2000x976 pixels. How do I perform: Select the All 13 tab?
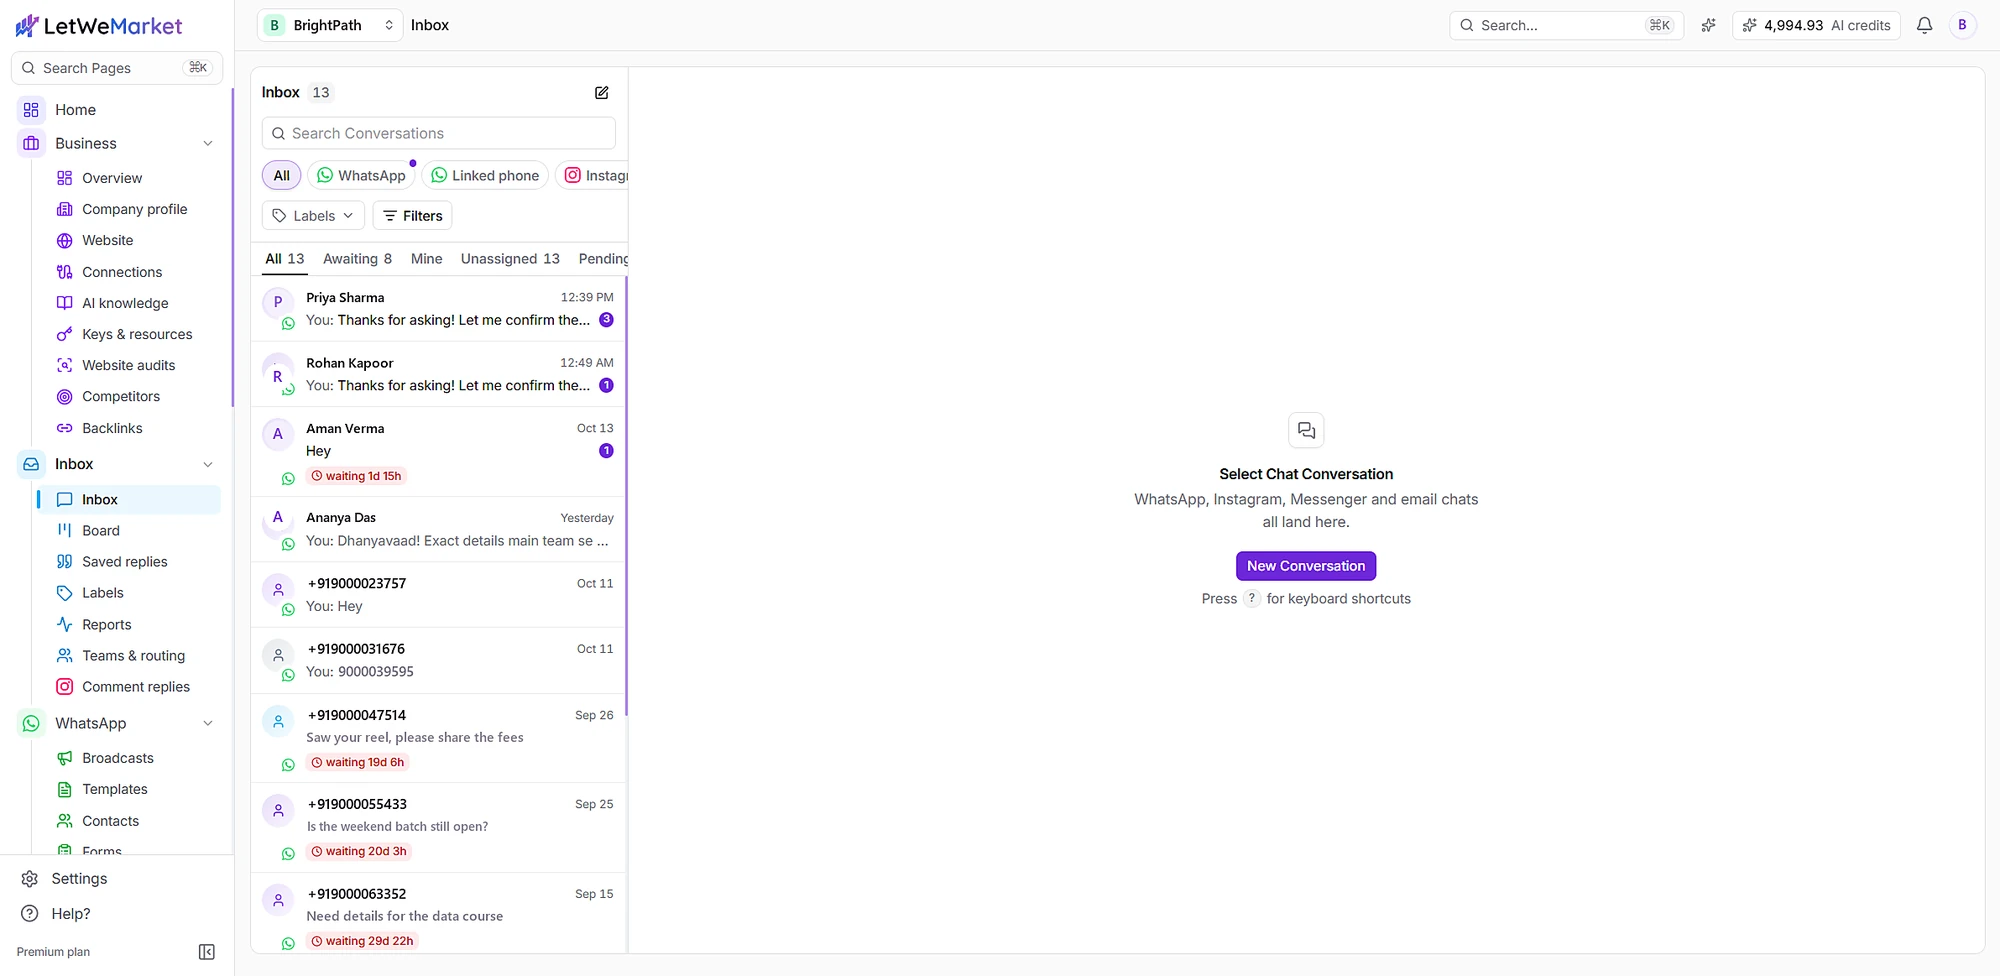(x=284, y=259)
